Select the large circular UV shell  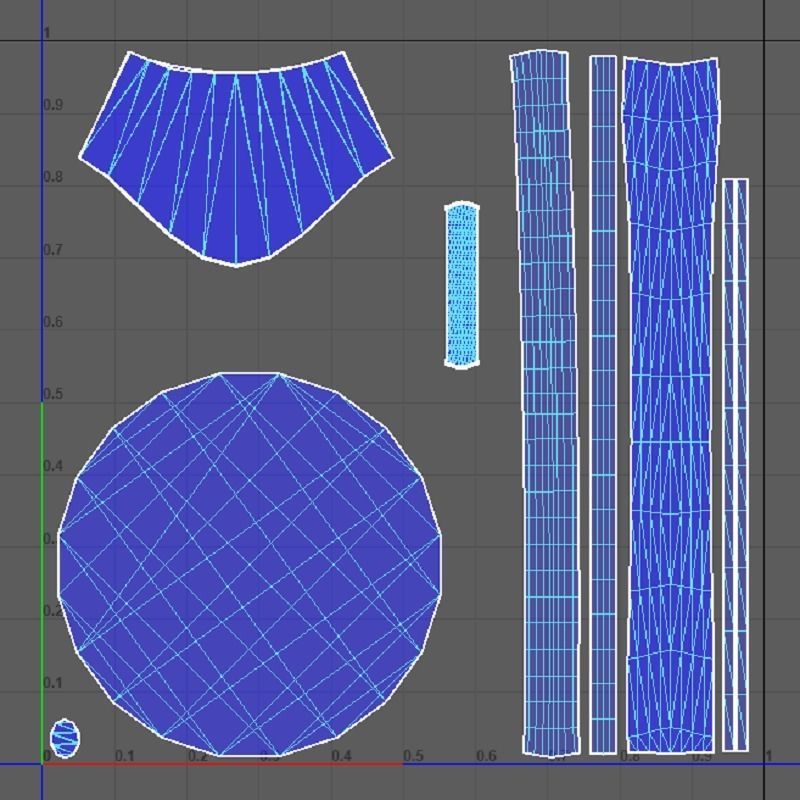click(249, 564)
